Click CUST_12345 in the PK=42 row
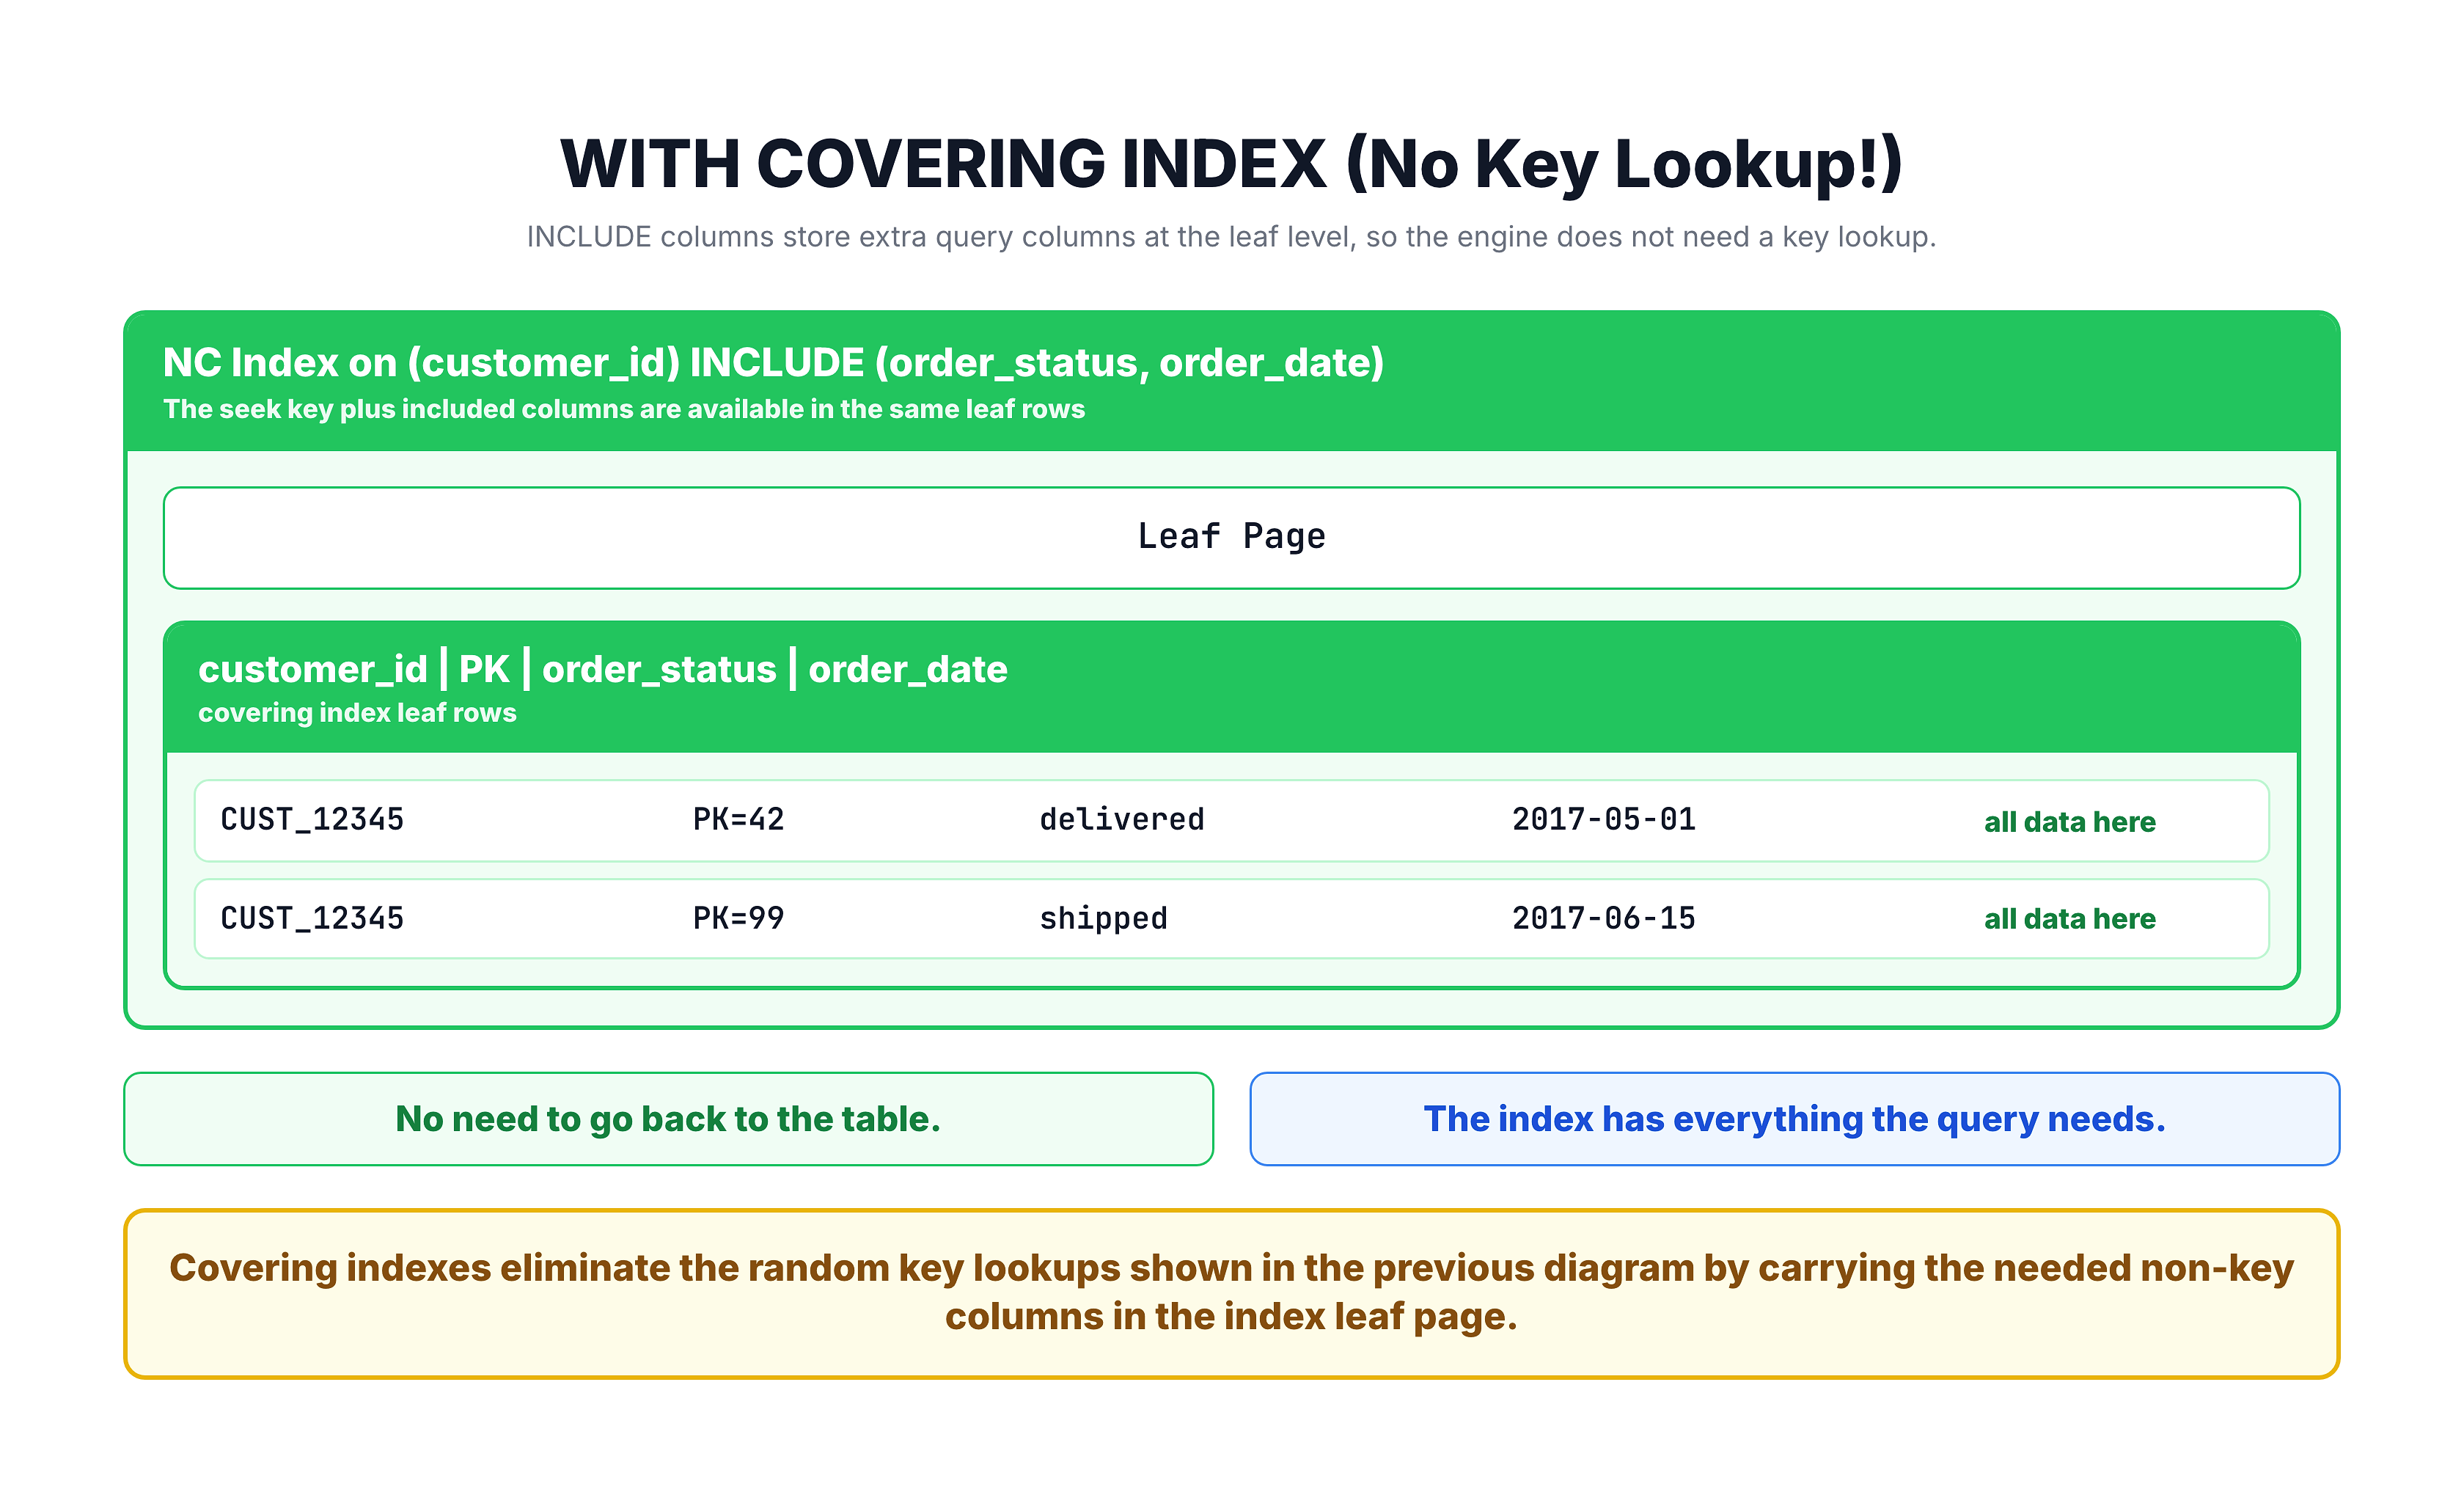Viewport: 2464px width, 1503px height. [x=312, y=820]
